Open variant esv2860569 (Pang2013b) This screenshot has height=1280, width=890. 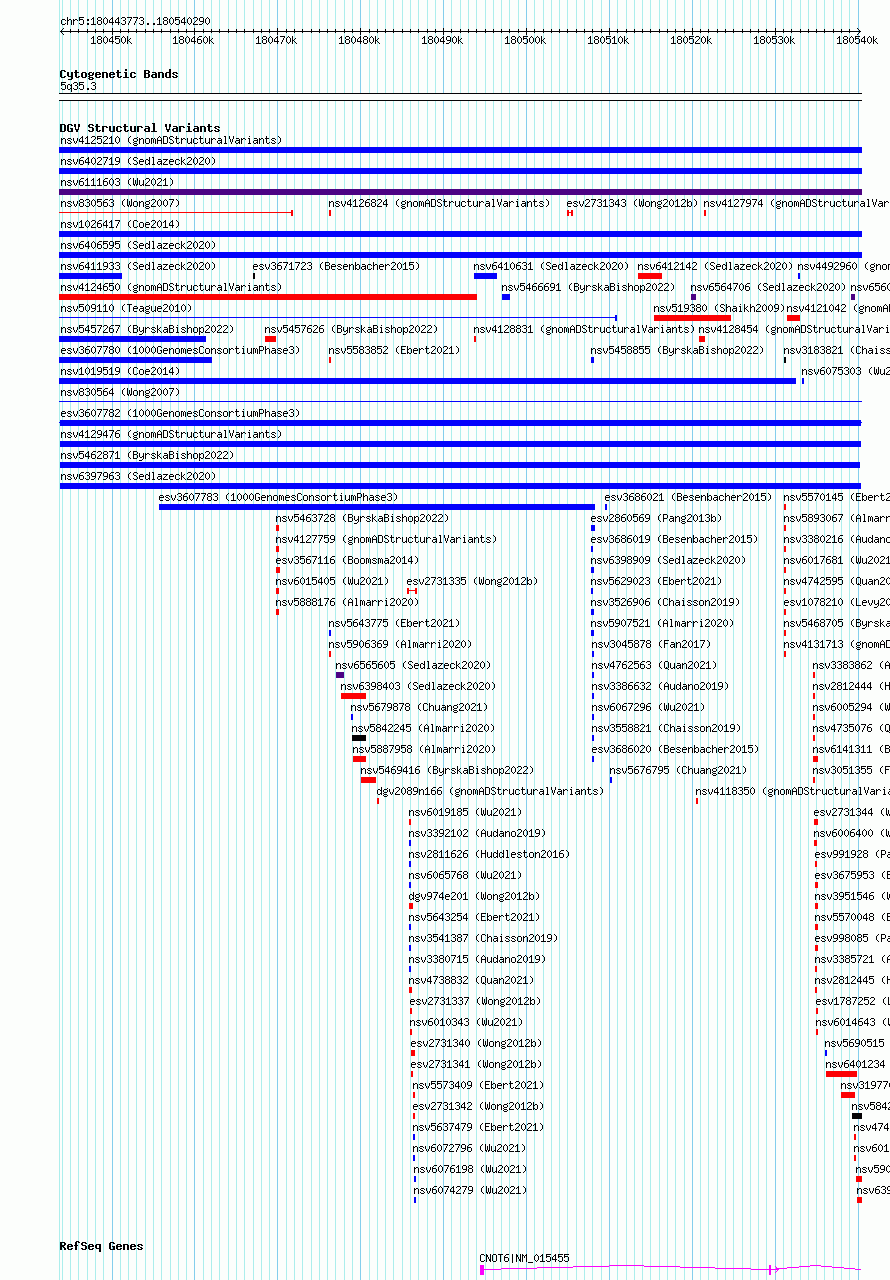(656, 518)
